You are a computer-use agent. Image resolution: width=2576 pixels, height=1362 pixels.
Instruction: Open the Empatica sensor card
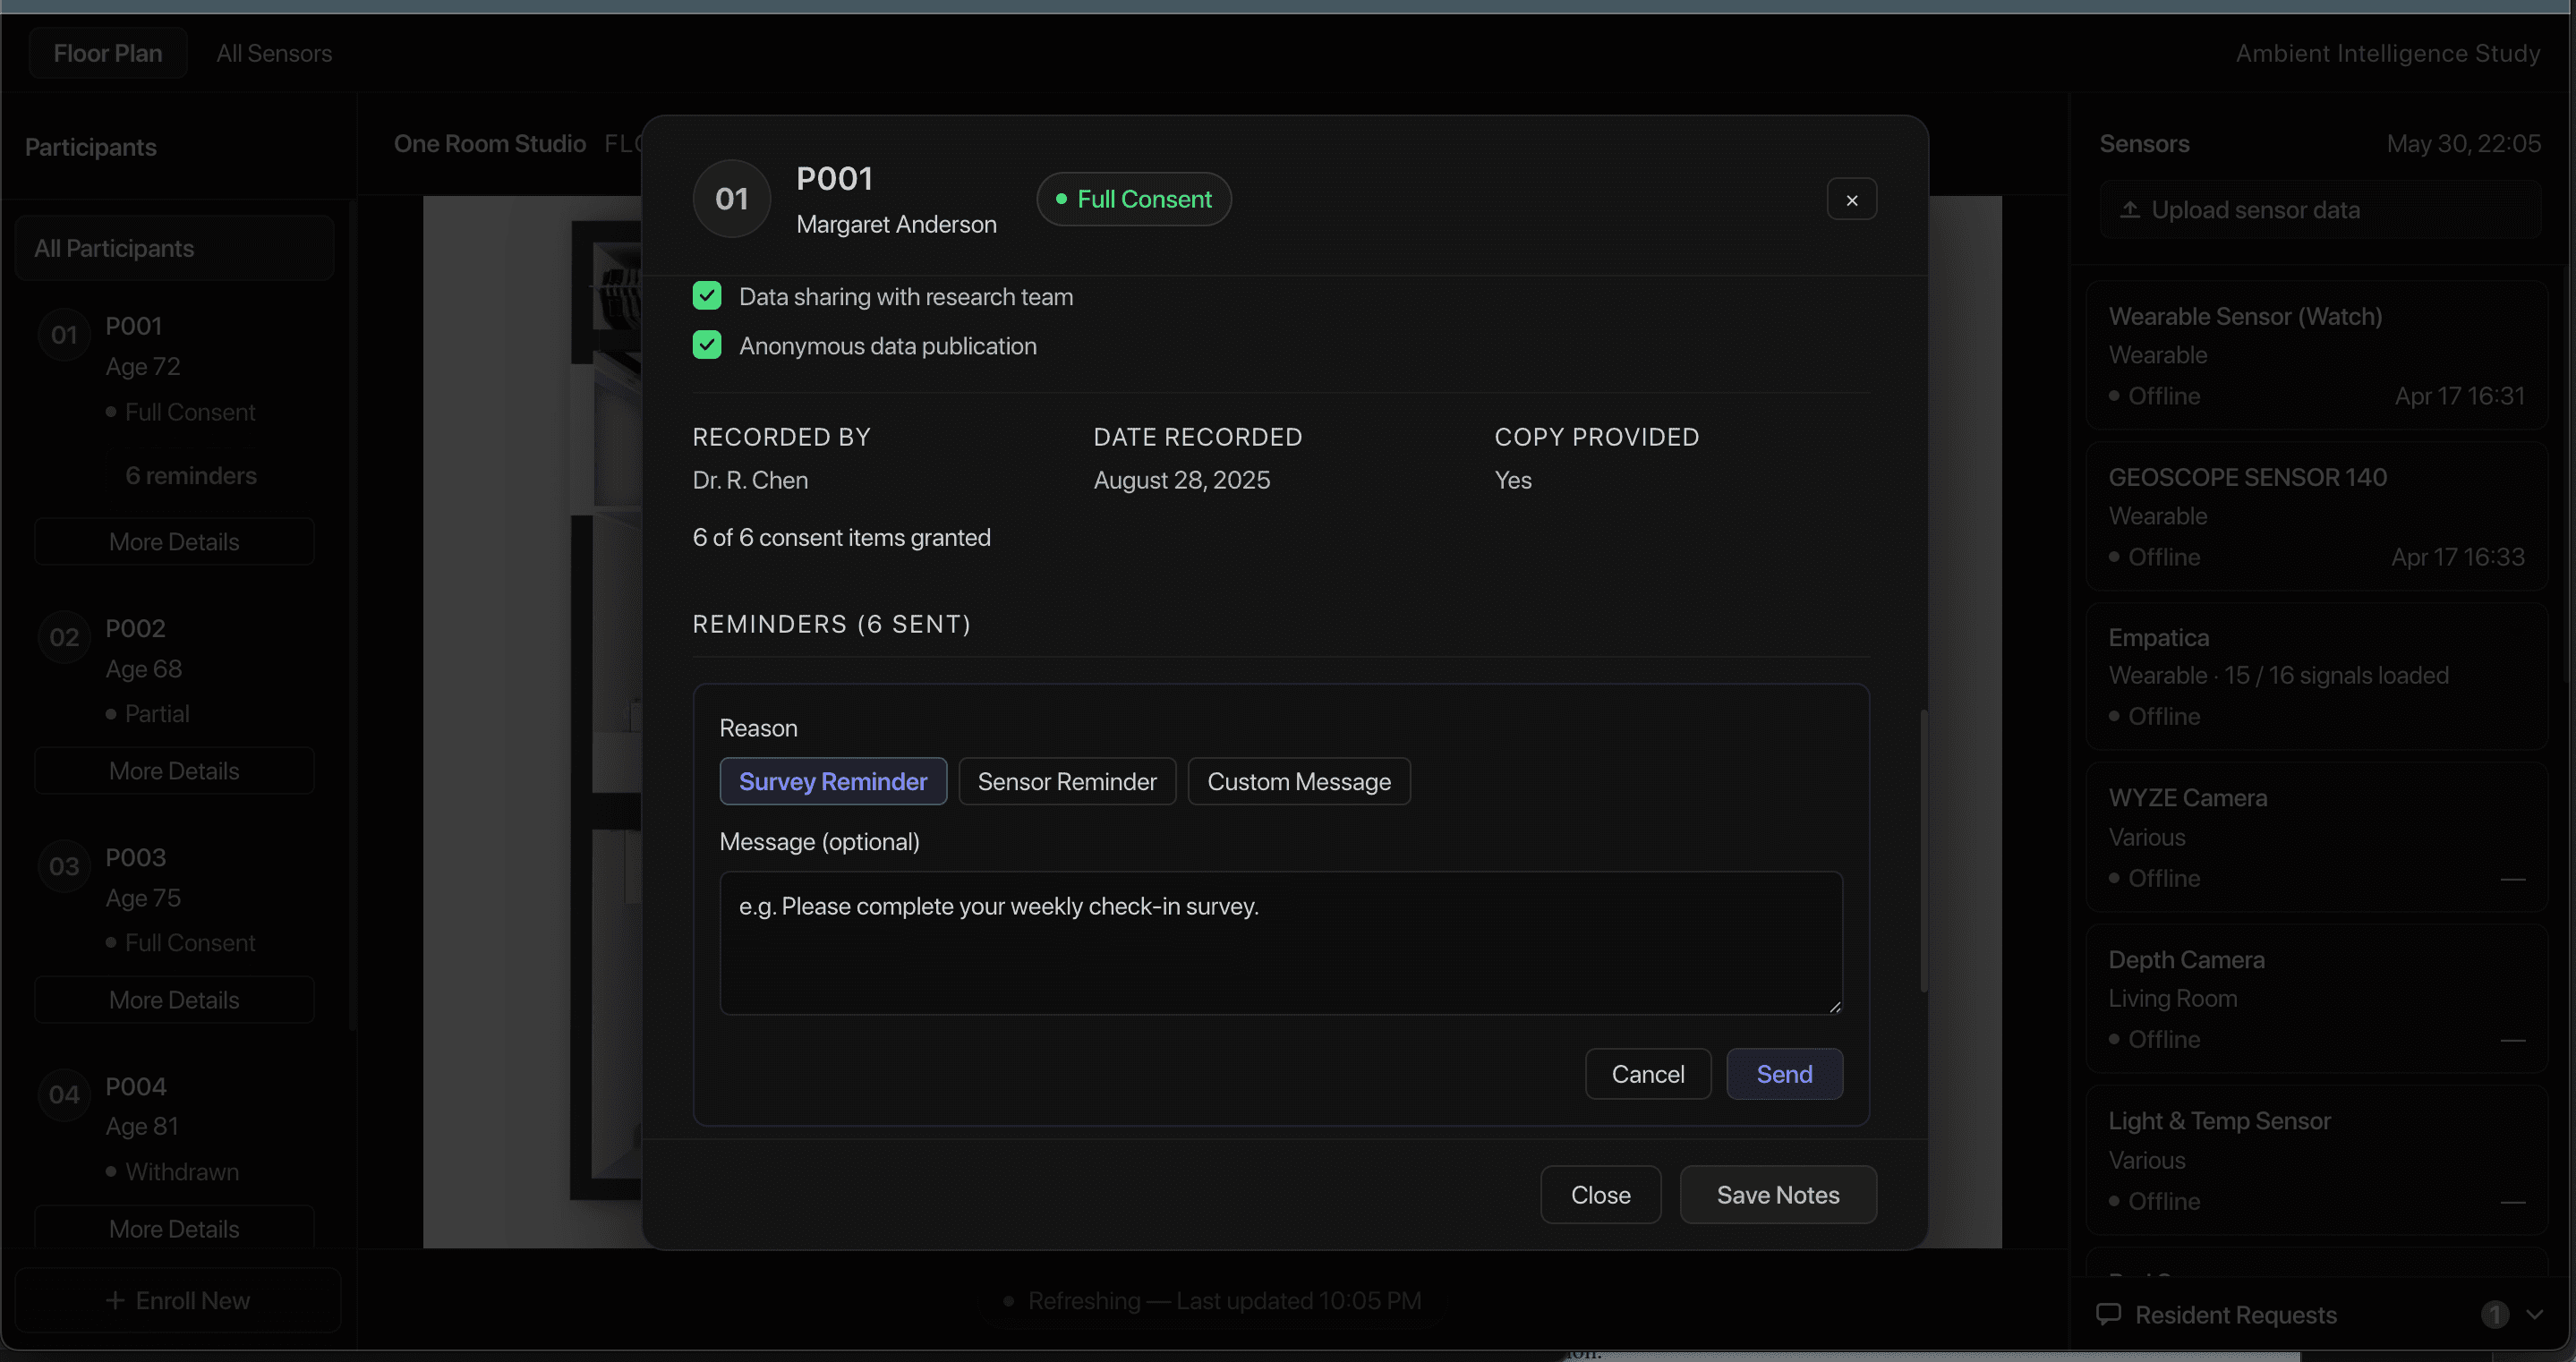coord(2316,676)
